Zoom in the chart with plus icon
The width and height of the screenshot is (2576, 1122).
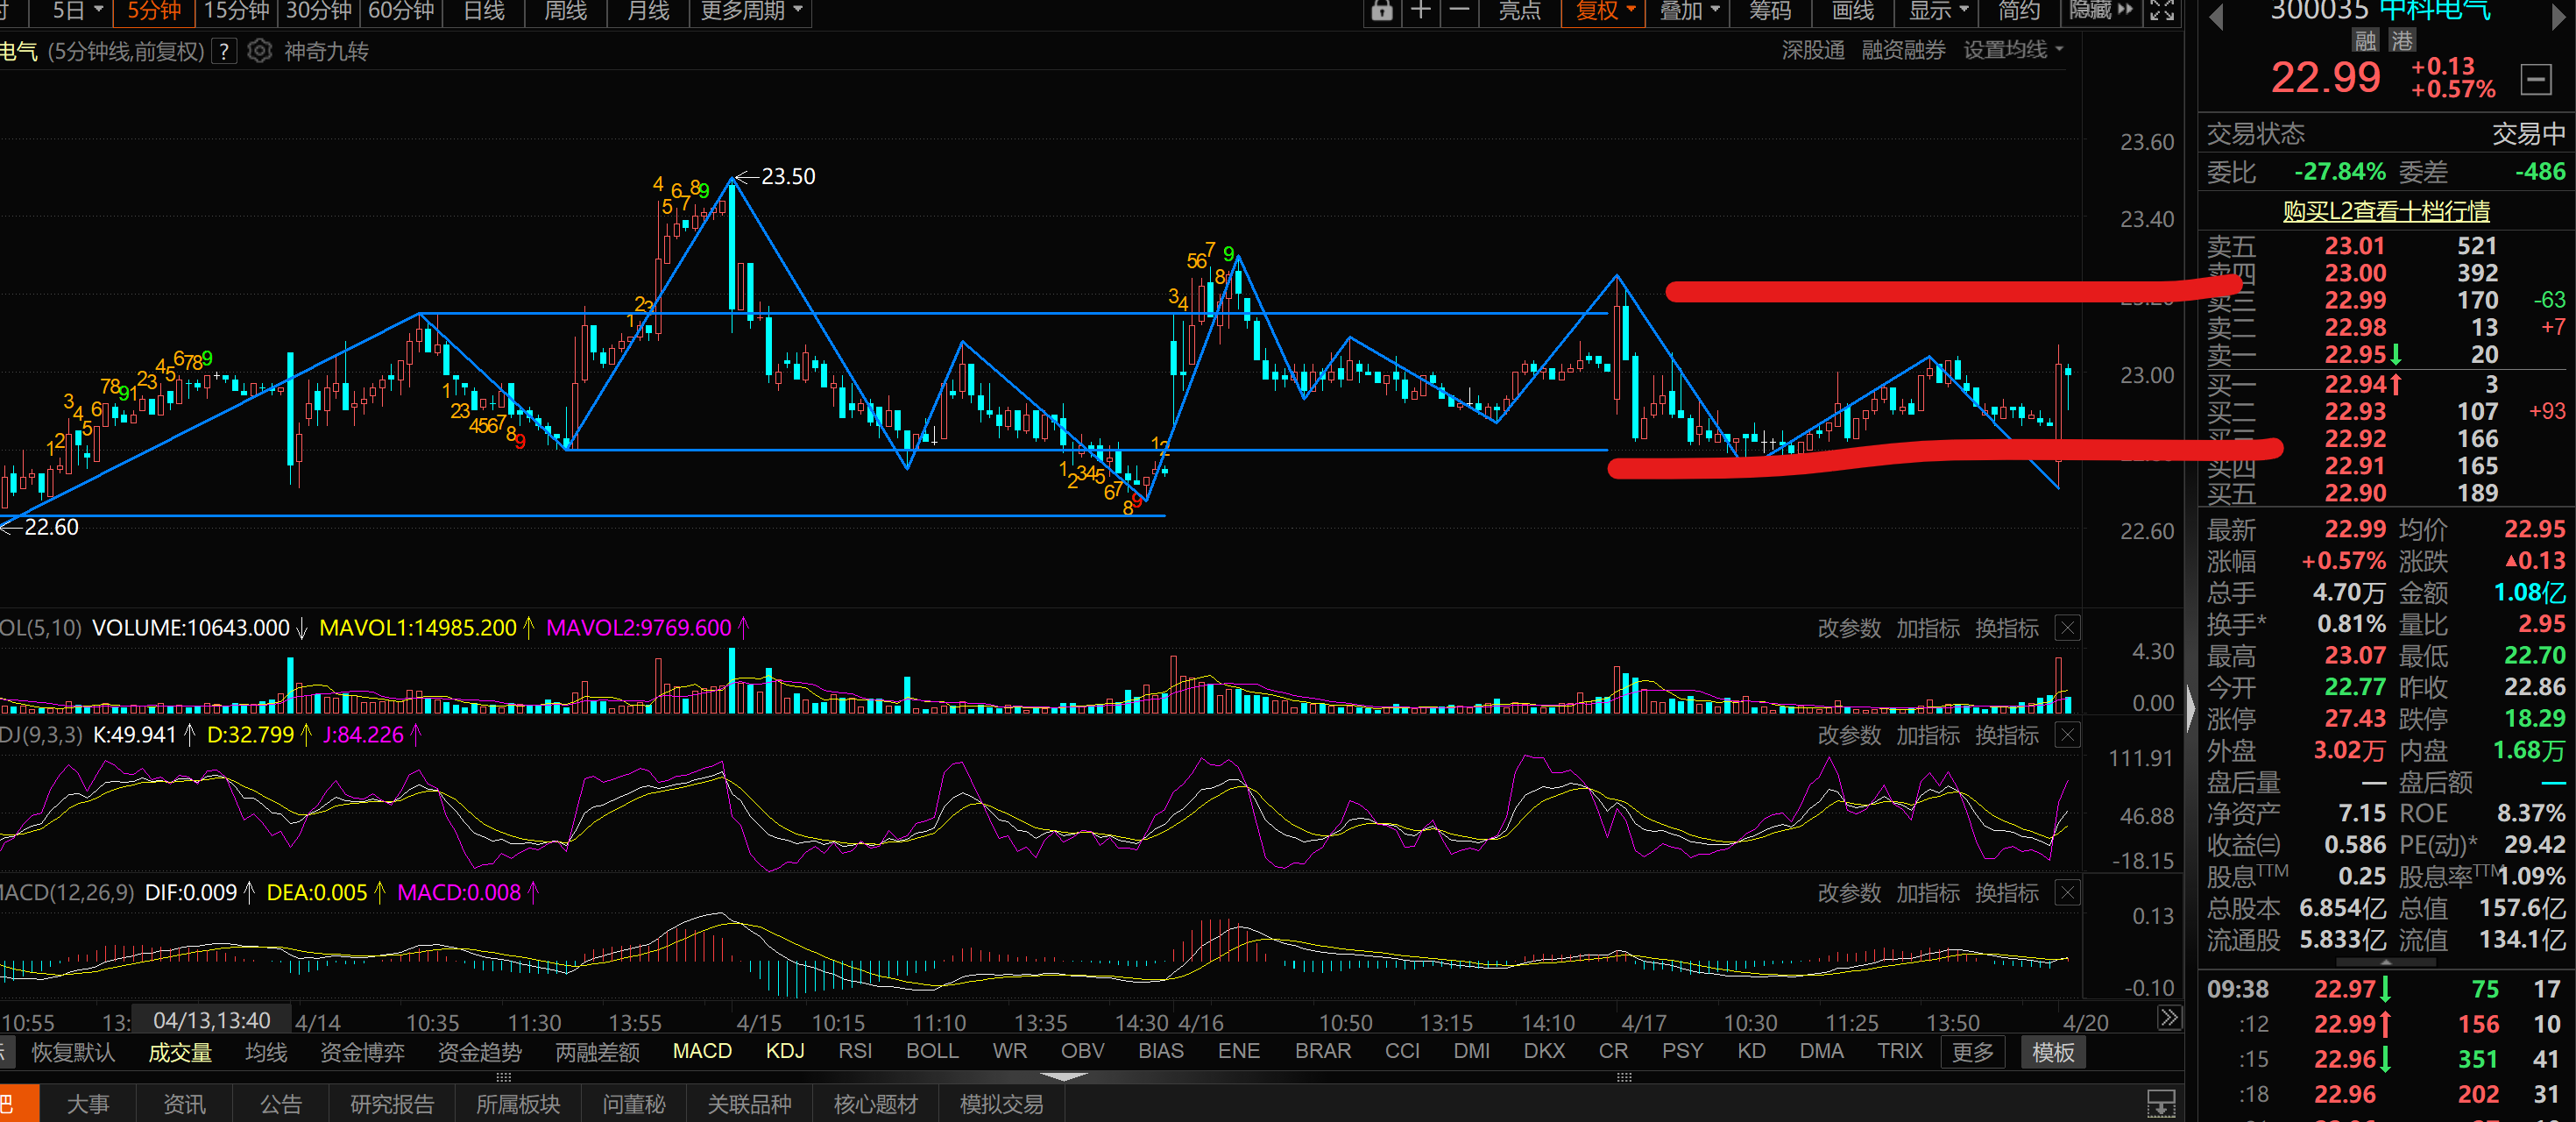1420,11
